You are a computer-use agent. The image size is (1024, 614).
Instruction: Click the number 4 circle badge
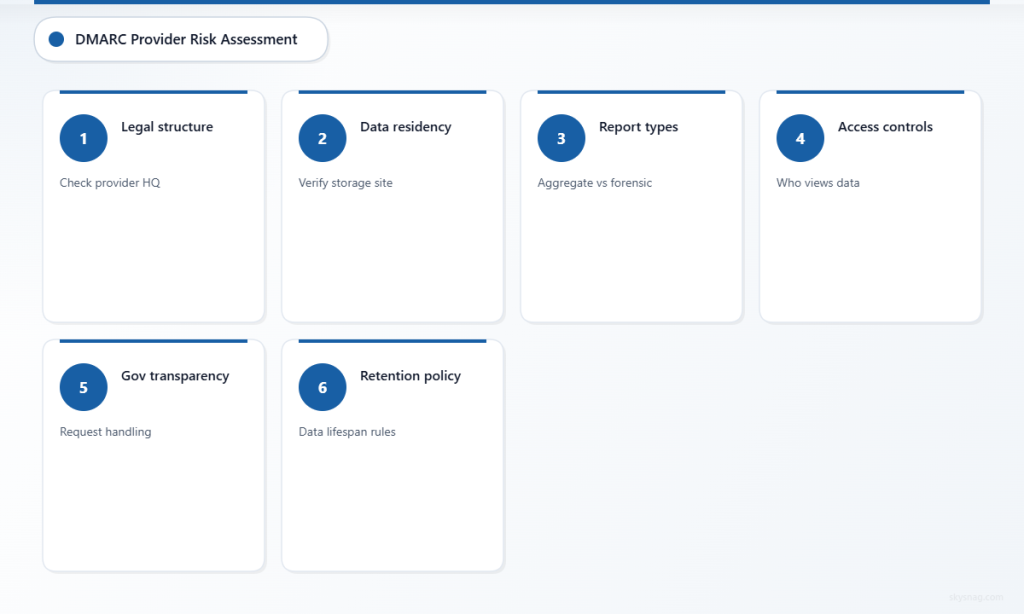pos(801,138)
